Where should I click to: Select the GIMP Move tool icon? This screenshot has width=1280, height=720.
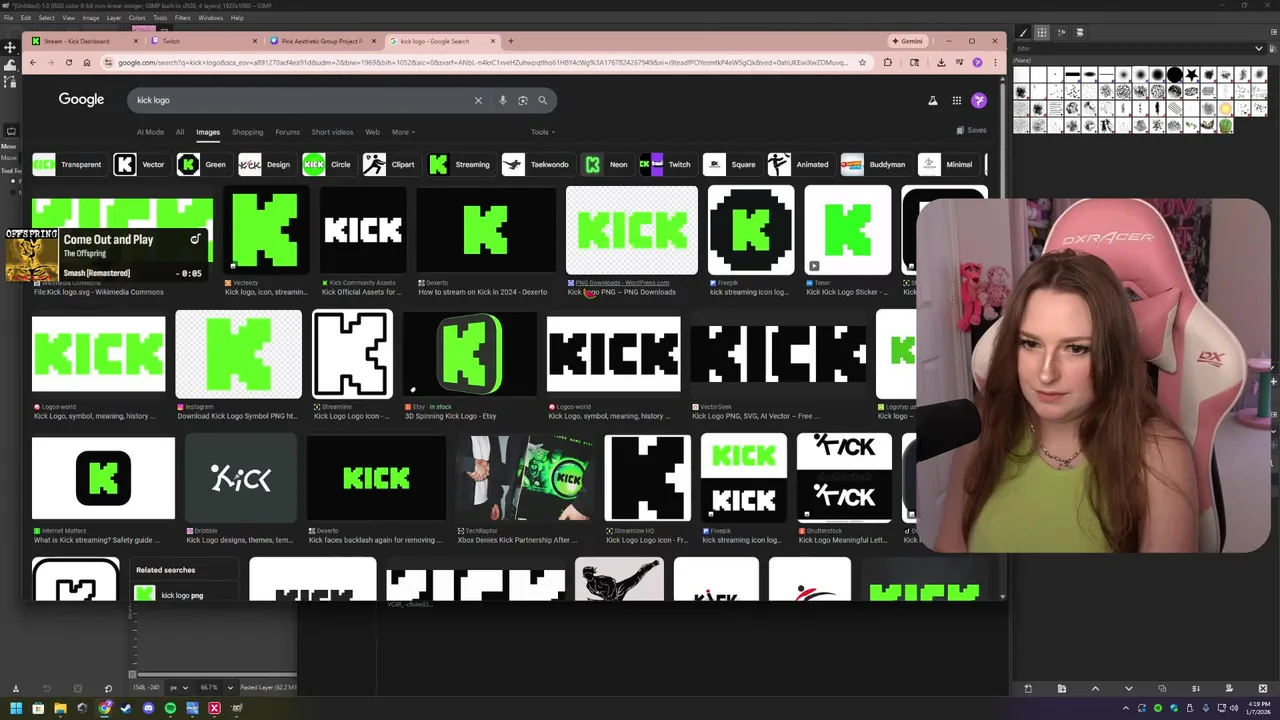pyautogui.click(x=10, y=48)
